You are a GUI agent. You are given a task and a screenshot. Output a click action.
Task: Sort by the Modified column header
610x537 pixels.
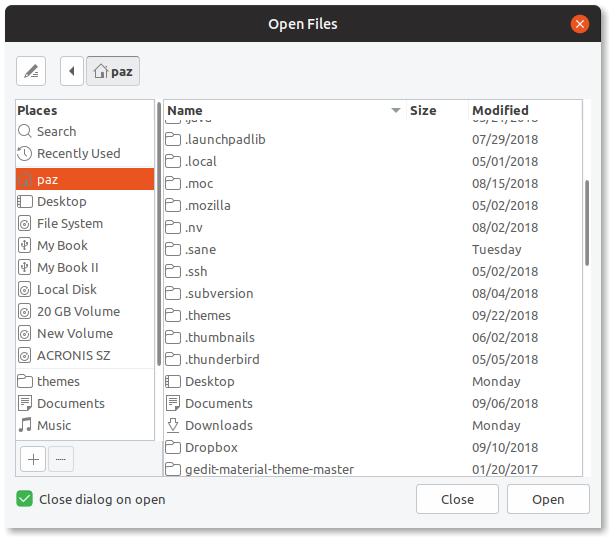coord(525,111)
